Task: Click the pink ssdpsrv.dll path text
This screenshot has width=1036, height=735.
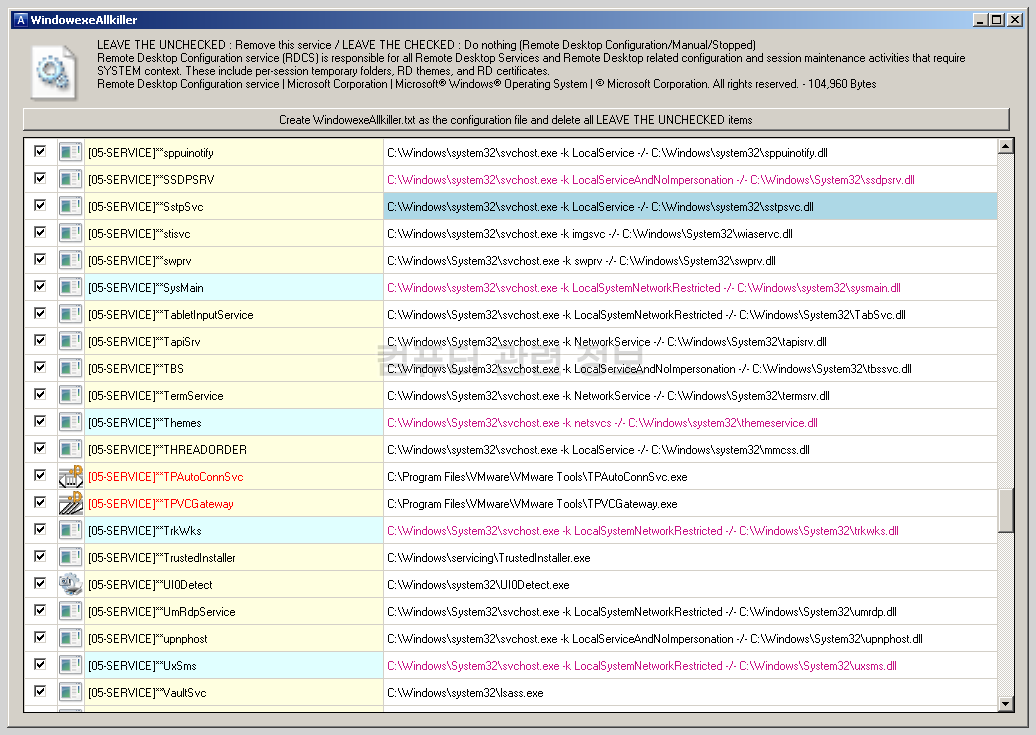Action: (x=651, y=180)
